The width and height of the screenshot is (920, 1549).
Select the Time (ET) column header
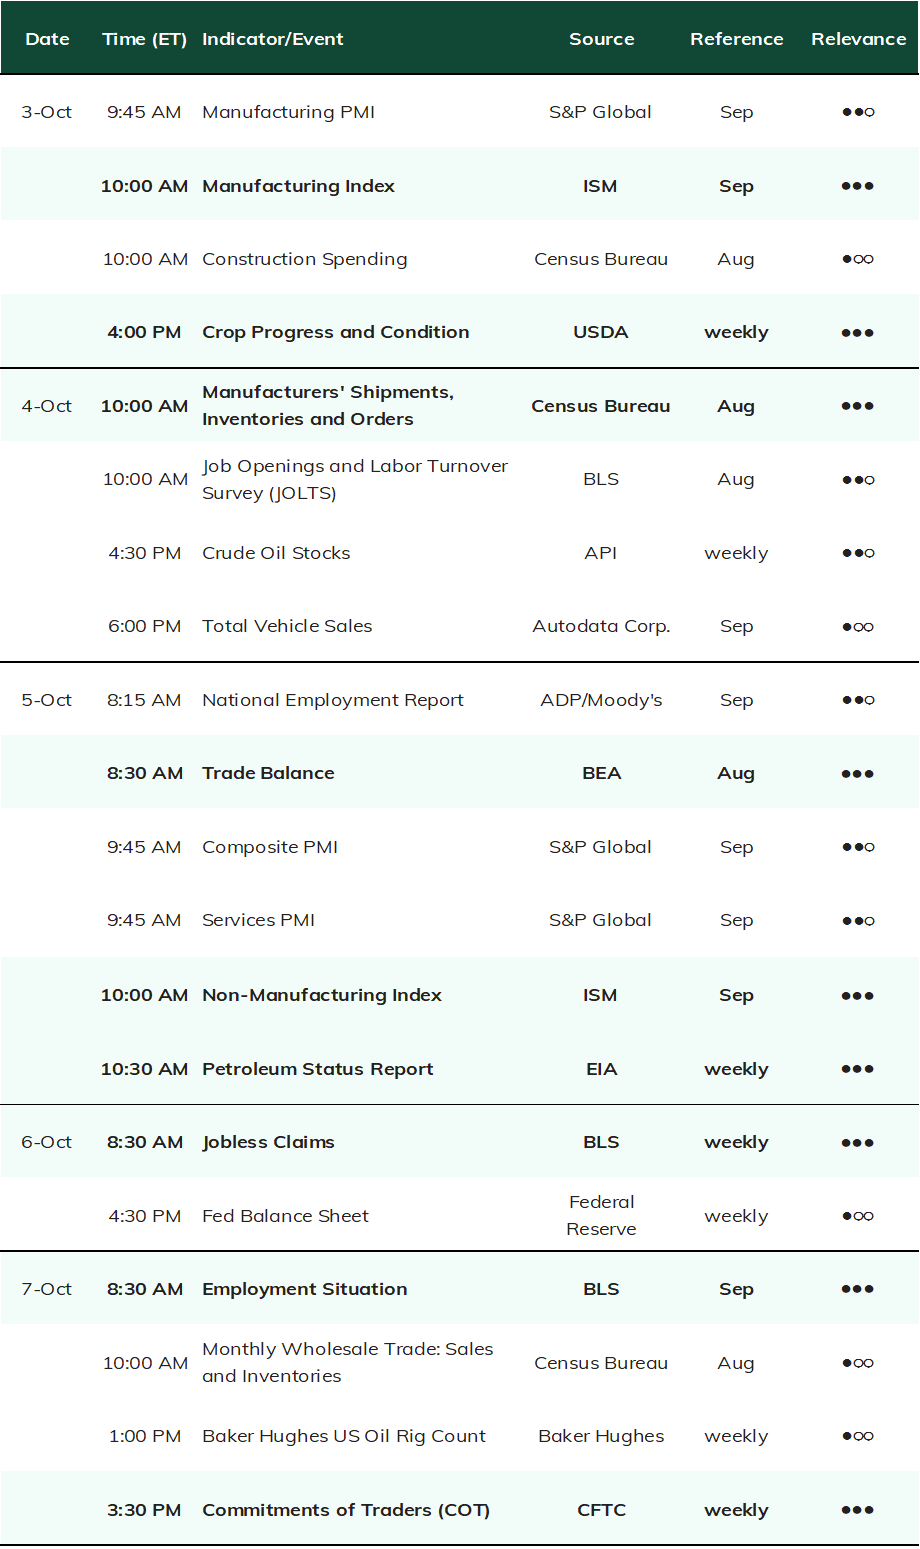tap(145, 39)
